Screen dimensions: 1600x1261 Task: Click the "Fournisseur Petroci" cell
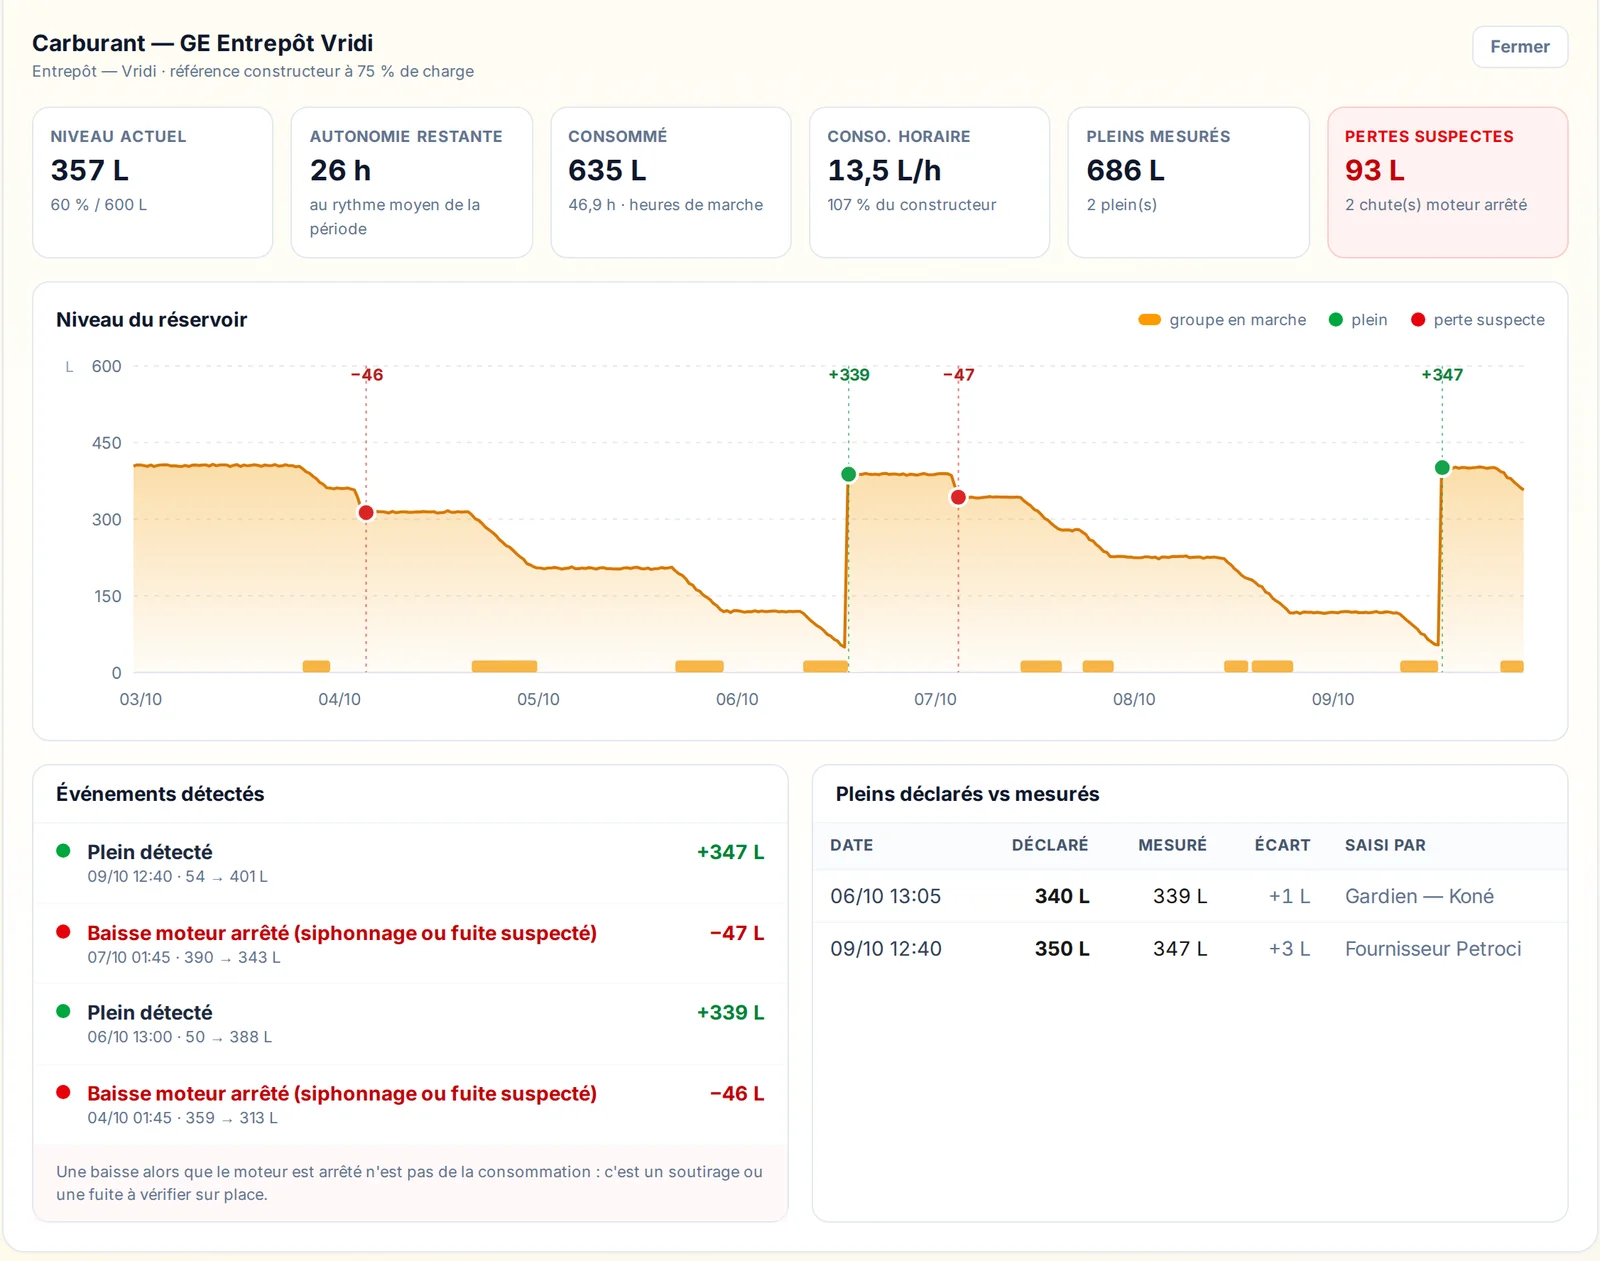pyautogui.click(x=1433, y=949)
